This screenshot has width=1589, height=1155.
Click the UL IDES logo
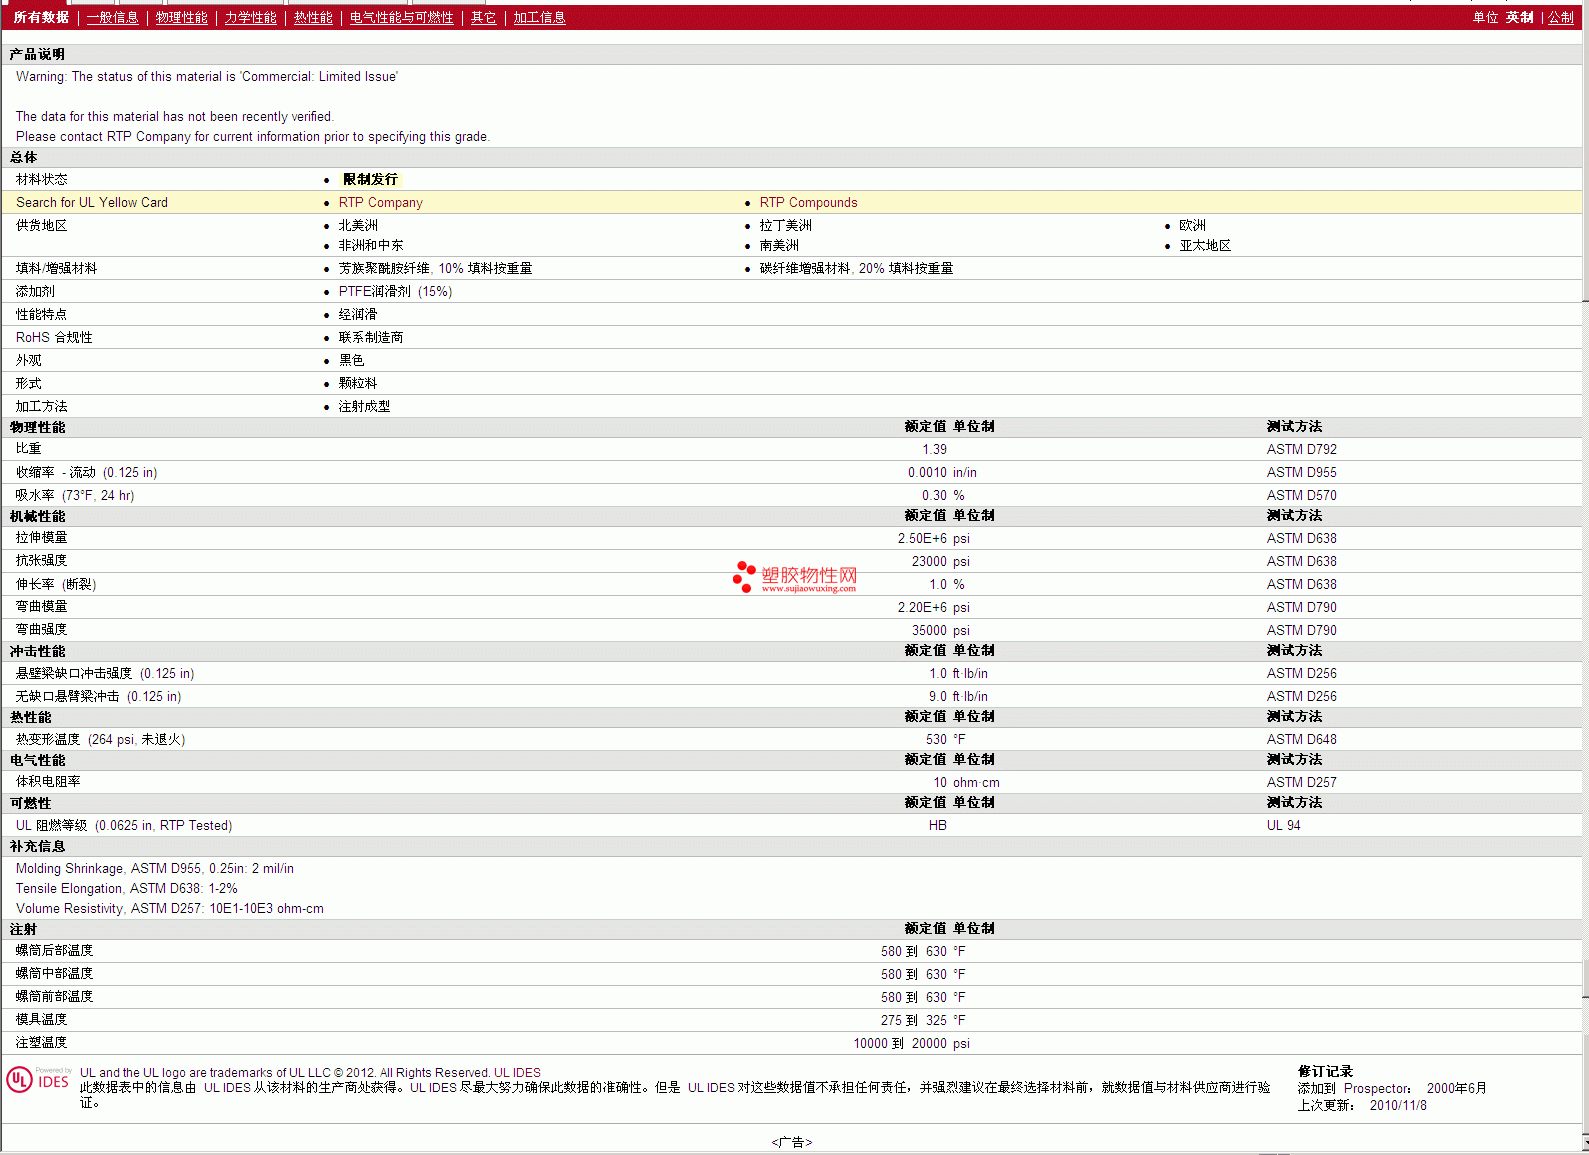pos(38,1080)
